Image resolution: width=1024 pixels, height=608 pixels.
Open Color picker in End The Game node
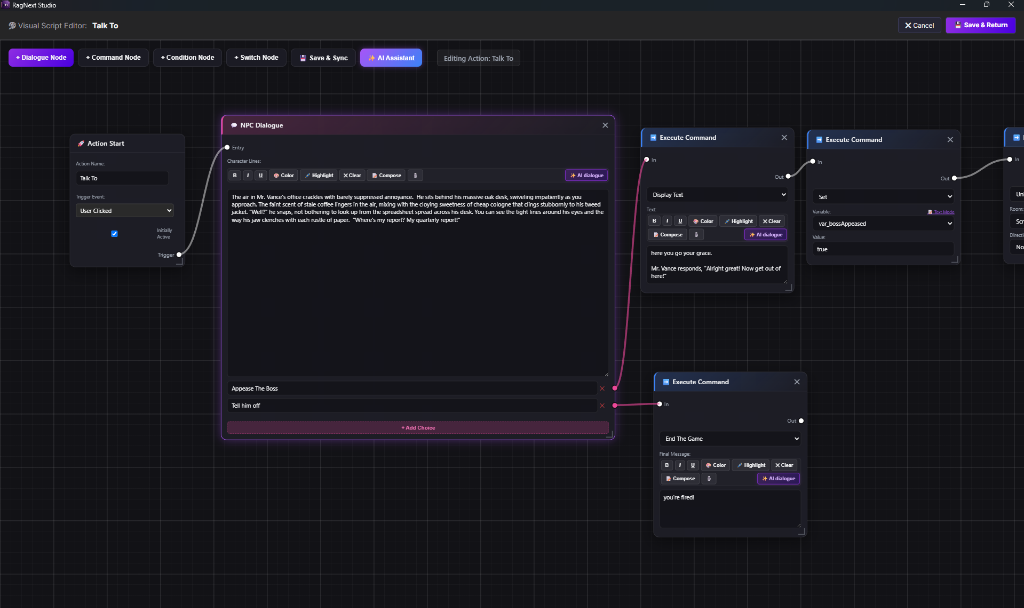pos(715,465)
